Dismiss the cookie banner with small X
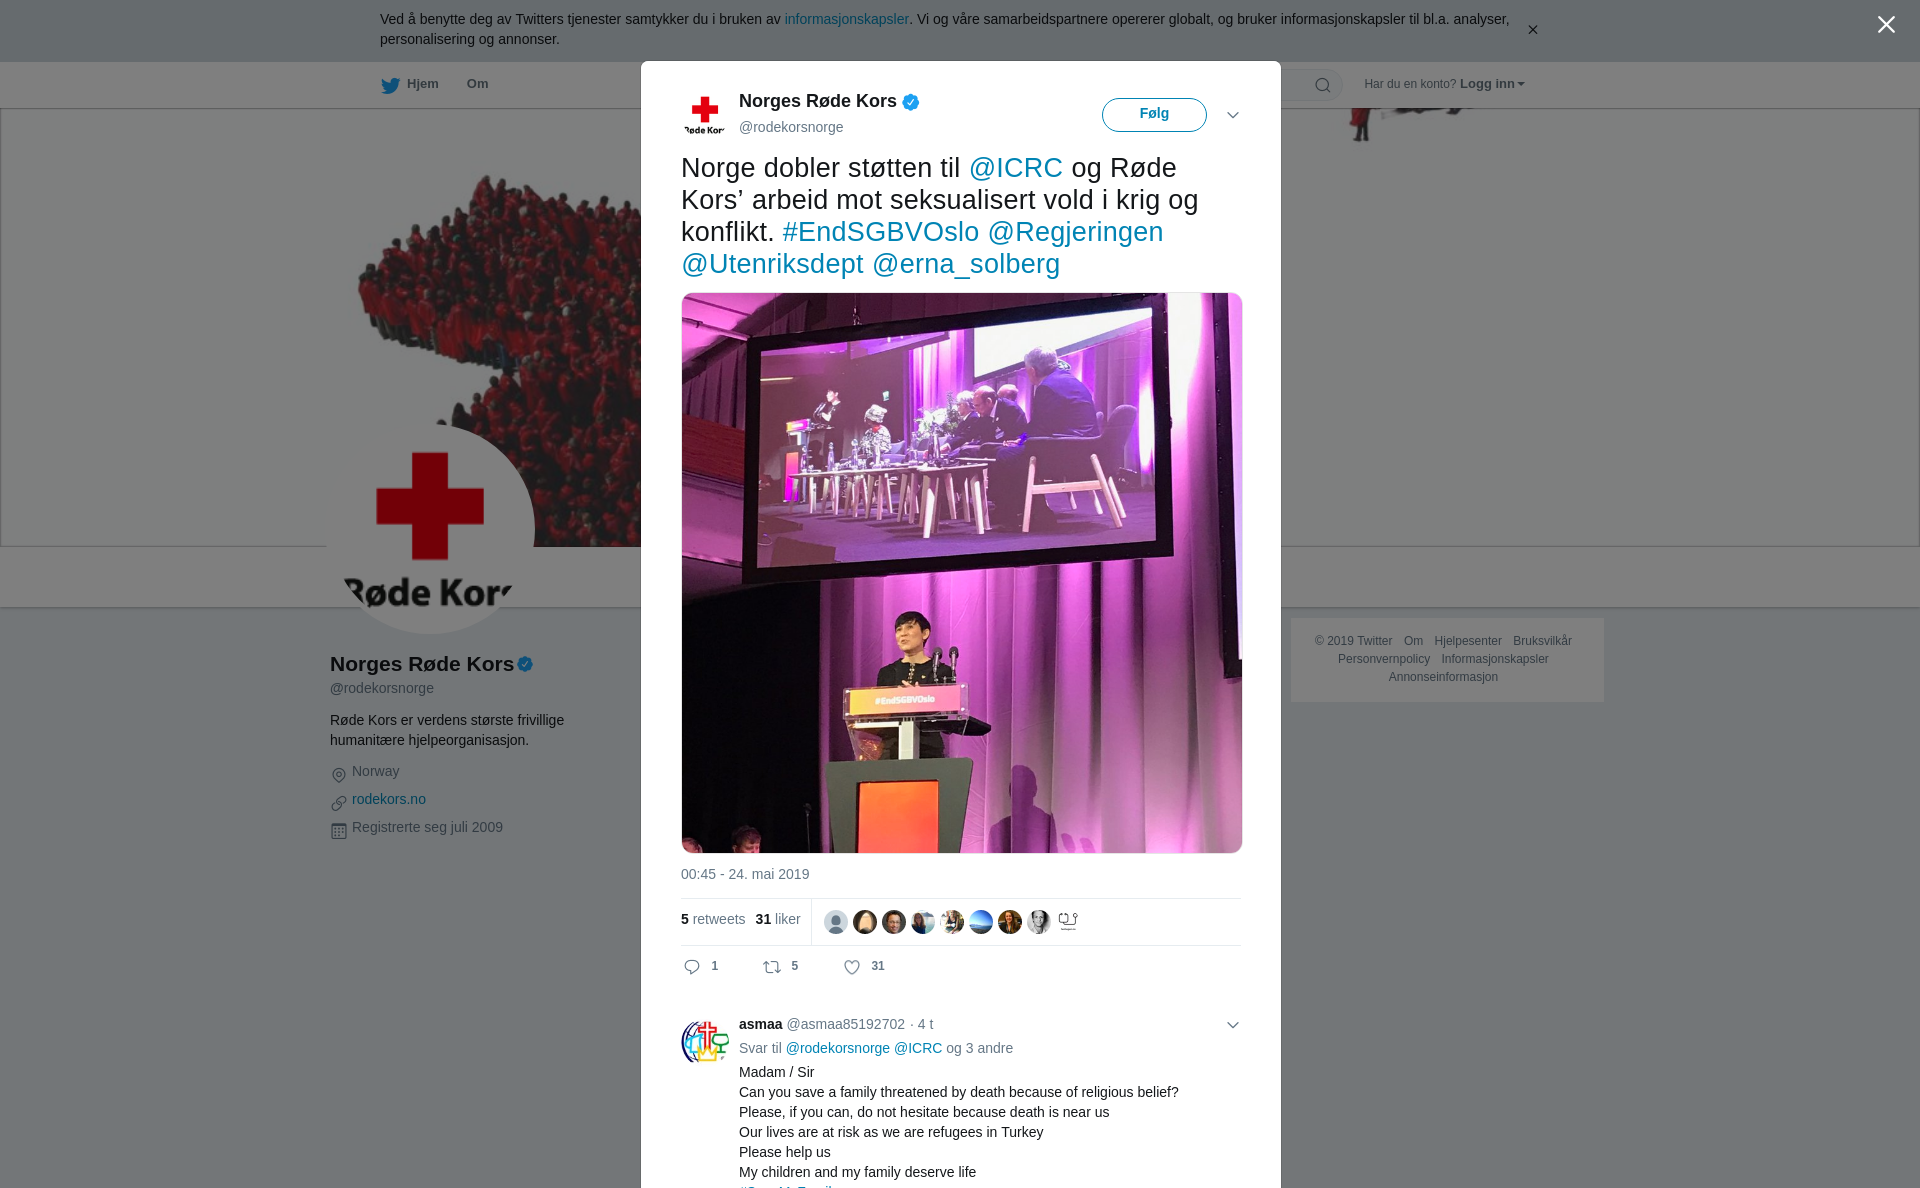 coord(1532,30)
